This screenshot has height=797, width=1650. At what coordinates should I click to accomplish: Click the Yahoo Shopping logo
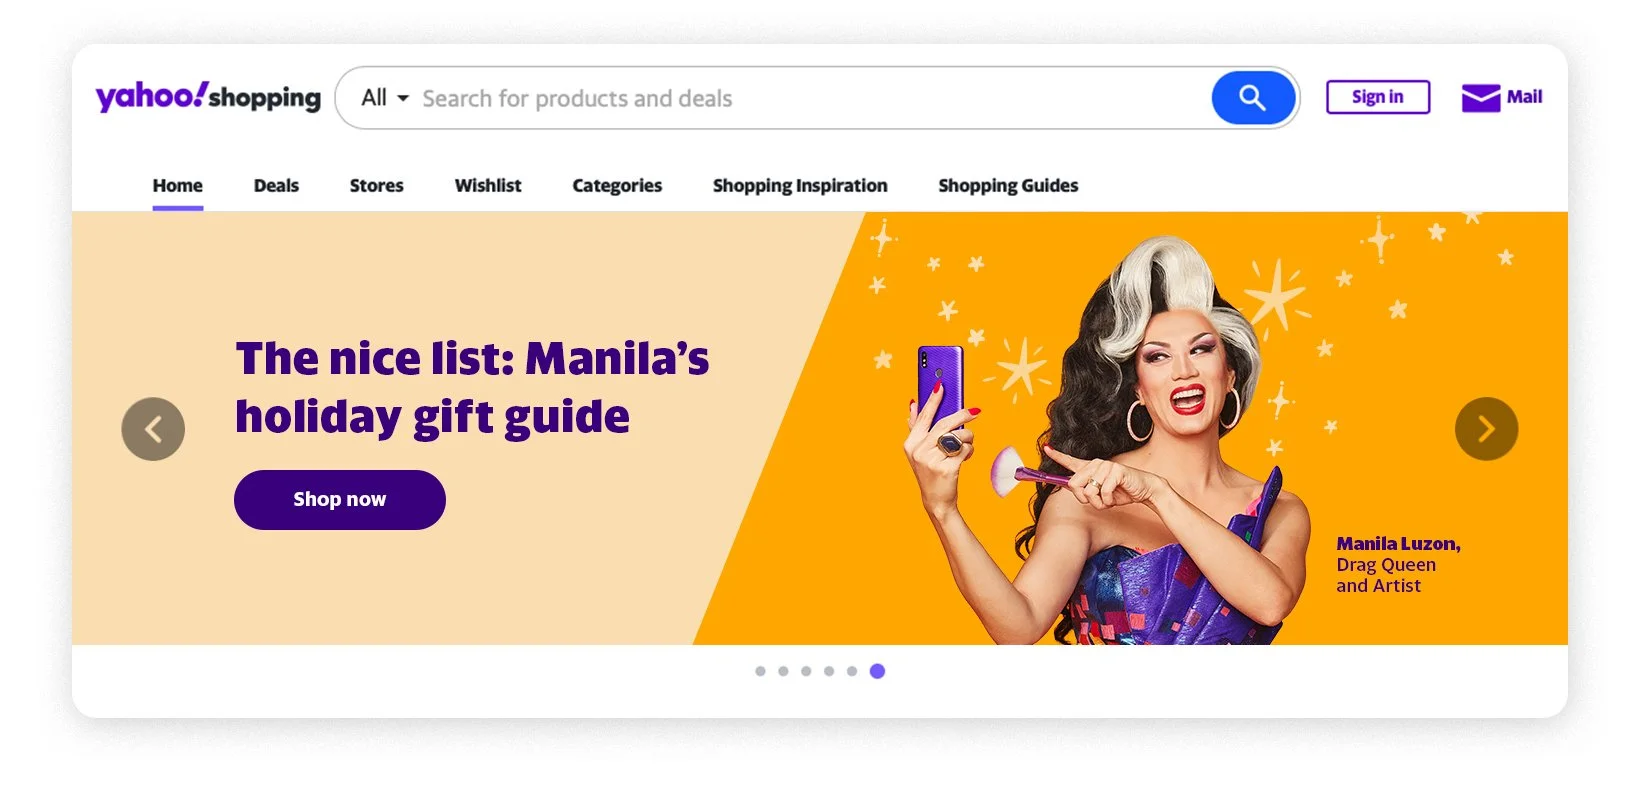(208, 97)
